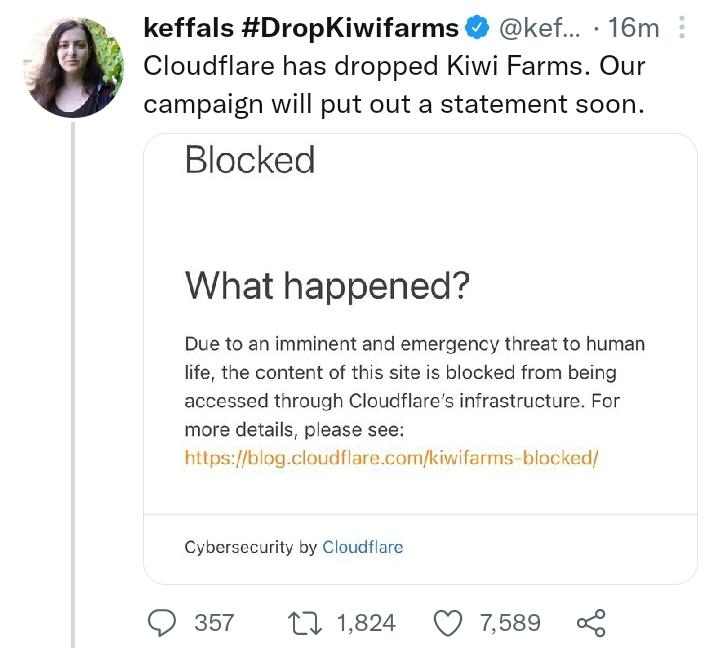Viewport: 719px width, 648px height.
Task: Click the 7,589 likes count
Action: [510, 623]
